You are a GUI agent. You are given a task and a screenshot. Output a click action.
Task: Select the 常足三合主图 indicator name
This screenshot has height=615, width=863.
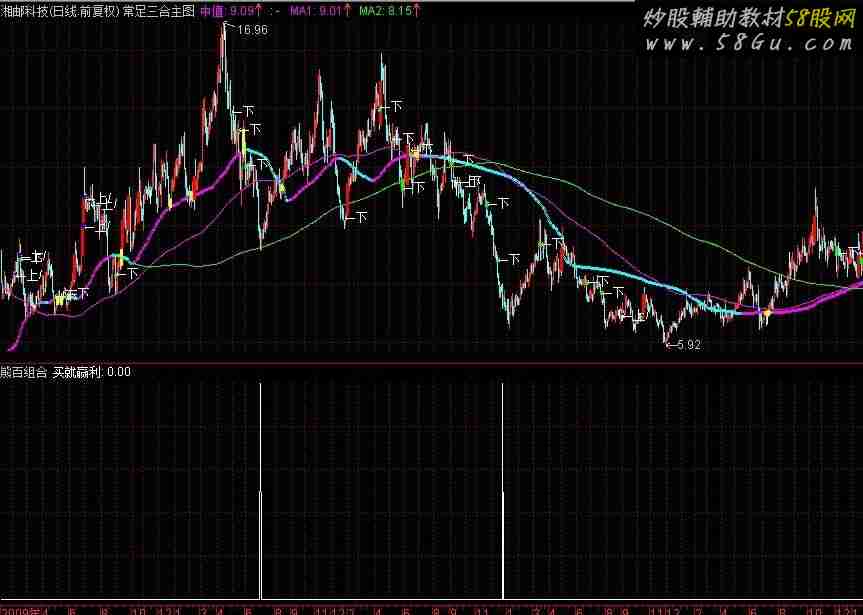tap(158, 10)
